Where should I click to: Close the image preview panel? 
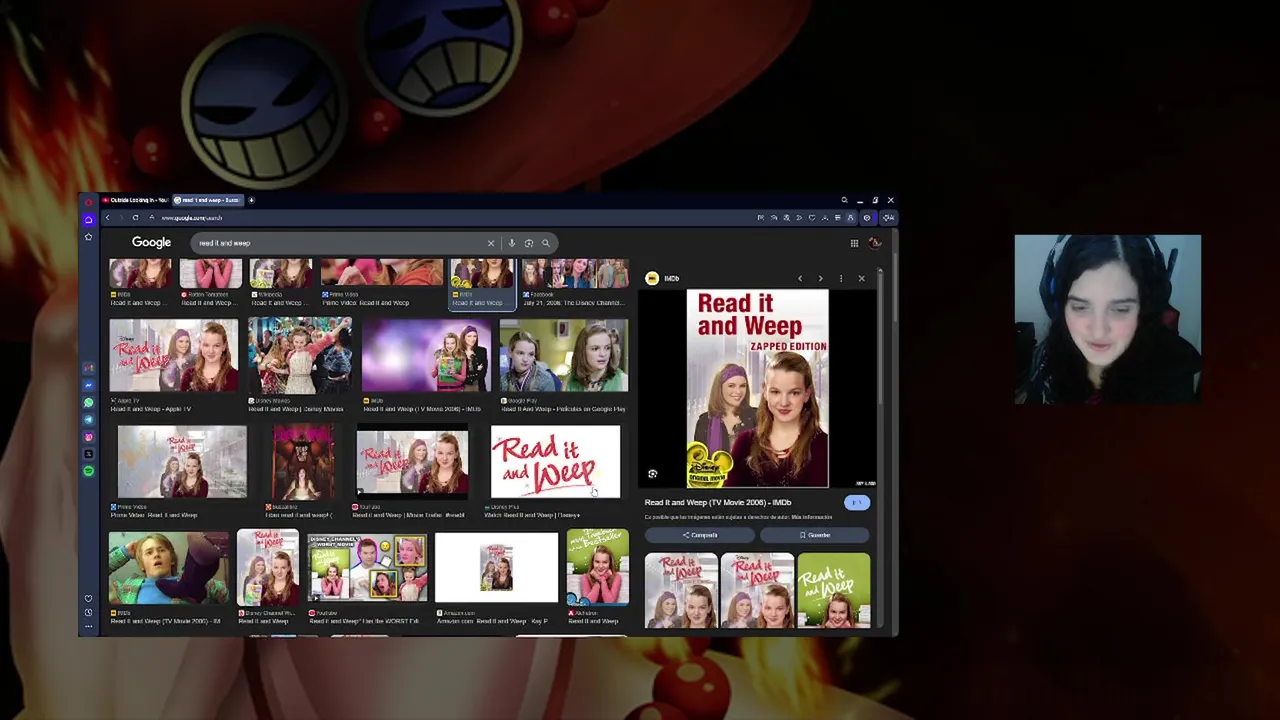click(x=861, y=279)
